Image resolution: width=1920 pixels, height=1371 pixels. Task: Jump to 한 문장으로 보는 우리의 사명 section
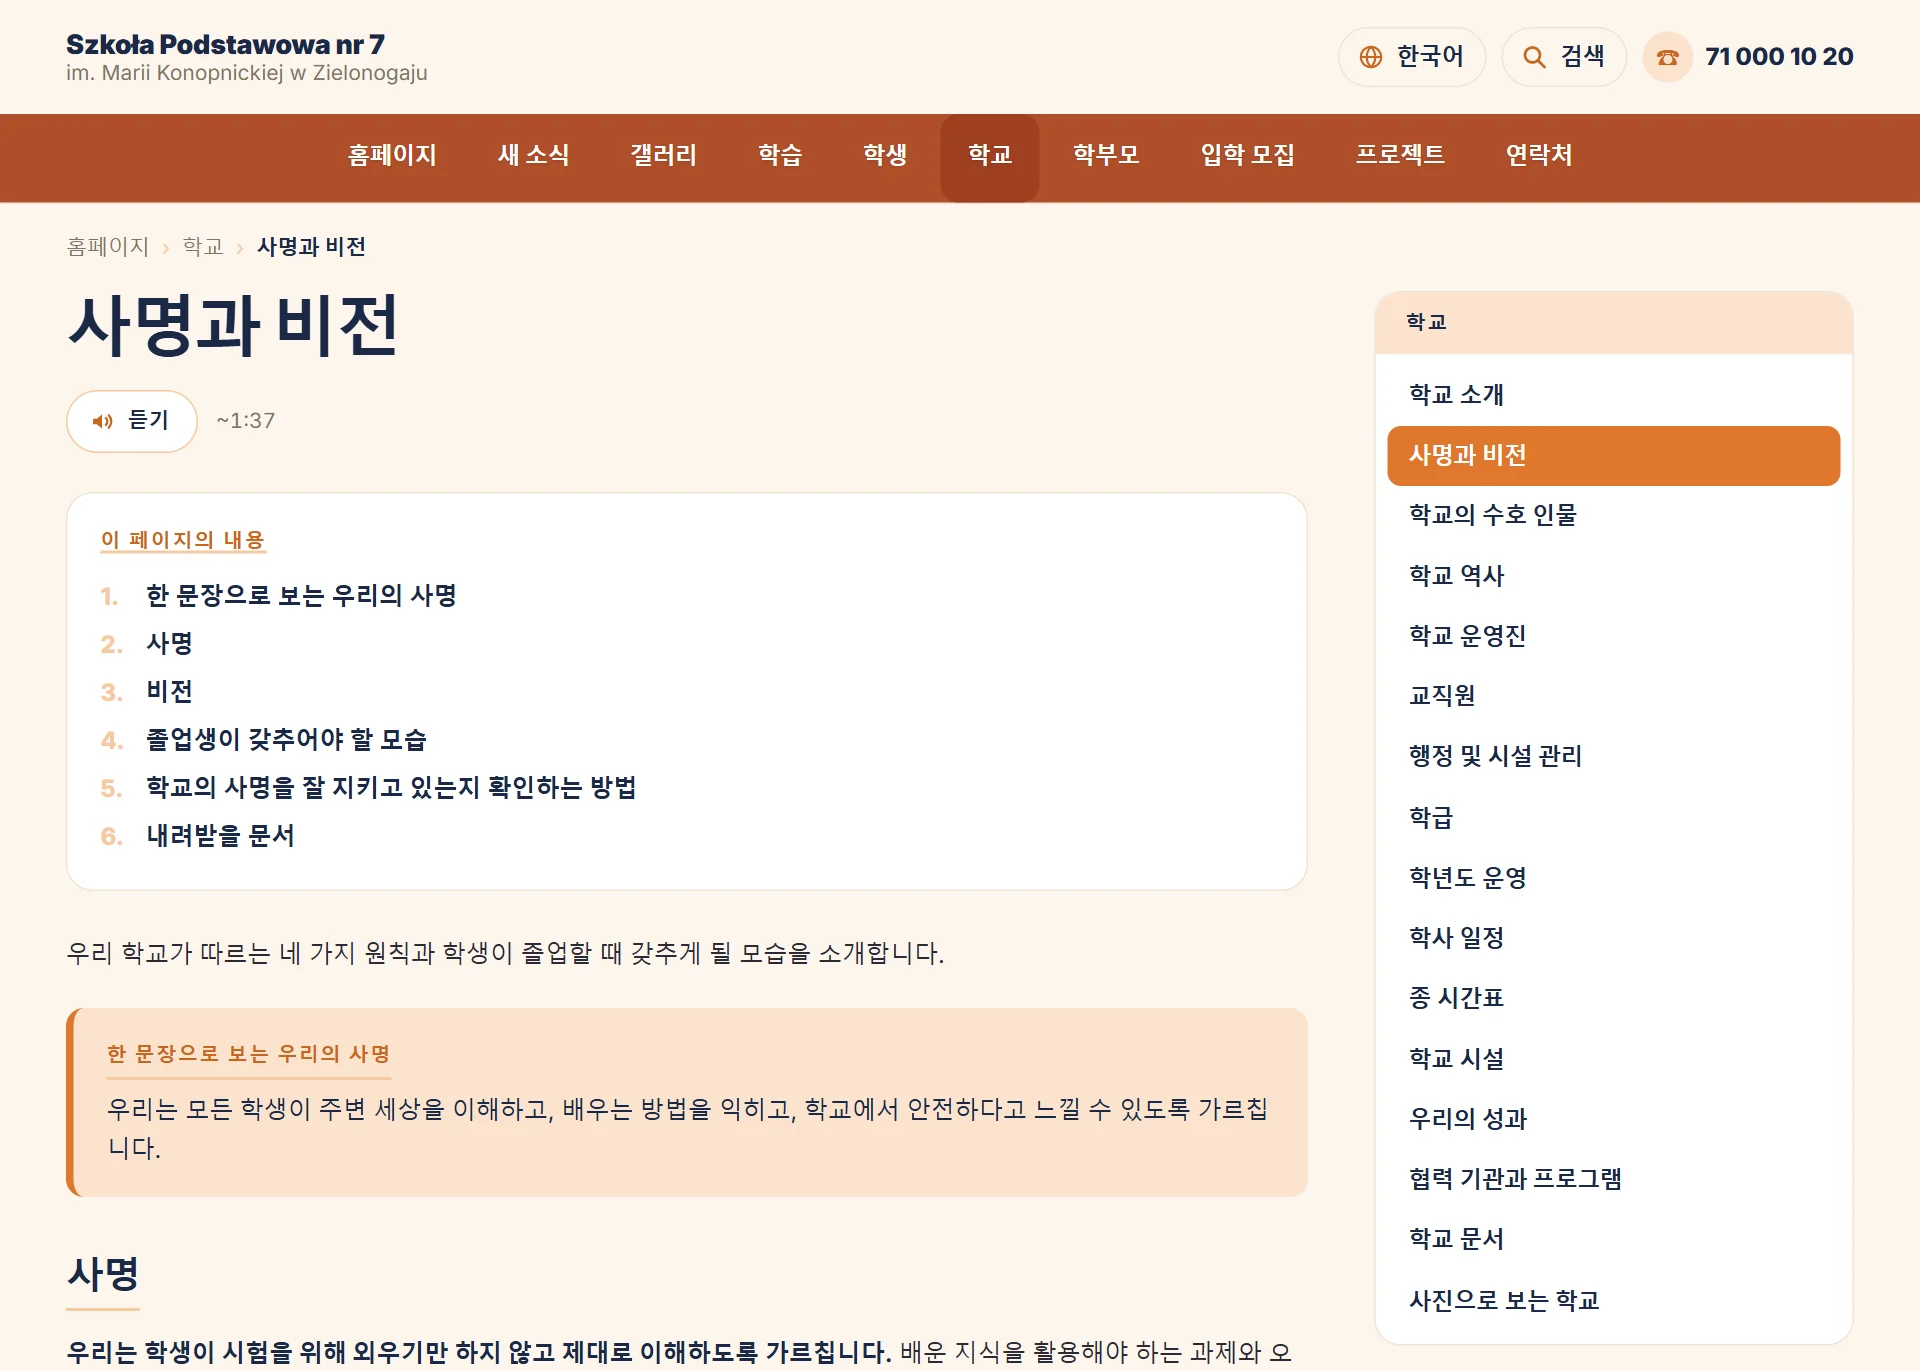pyautogui.click(x=301, y=595)
